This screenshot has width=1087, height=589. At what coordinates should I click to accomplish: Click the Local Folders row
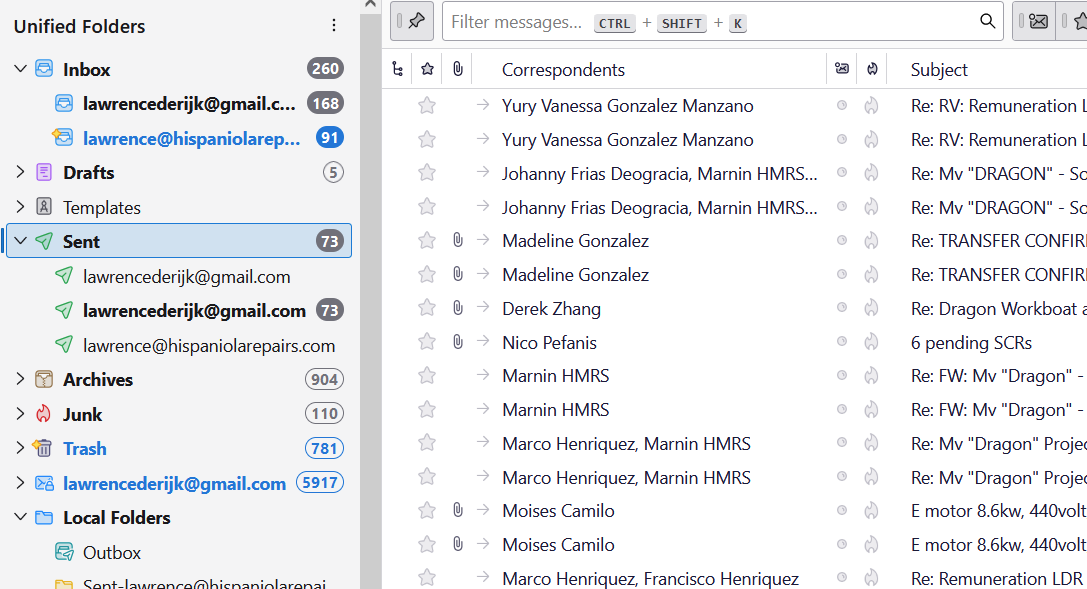pyautogui.click(x=179, y=518)
